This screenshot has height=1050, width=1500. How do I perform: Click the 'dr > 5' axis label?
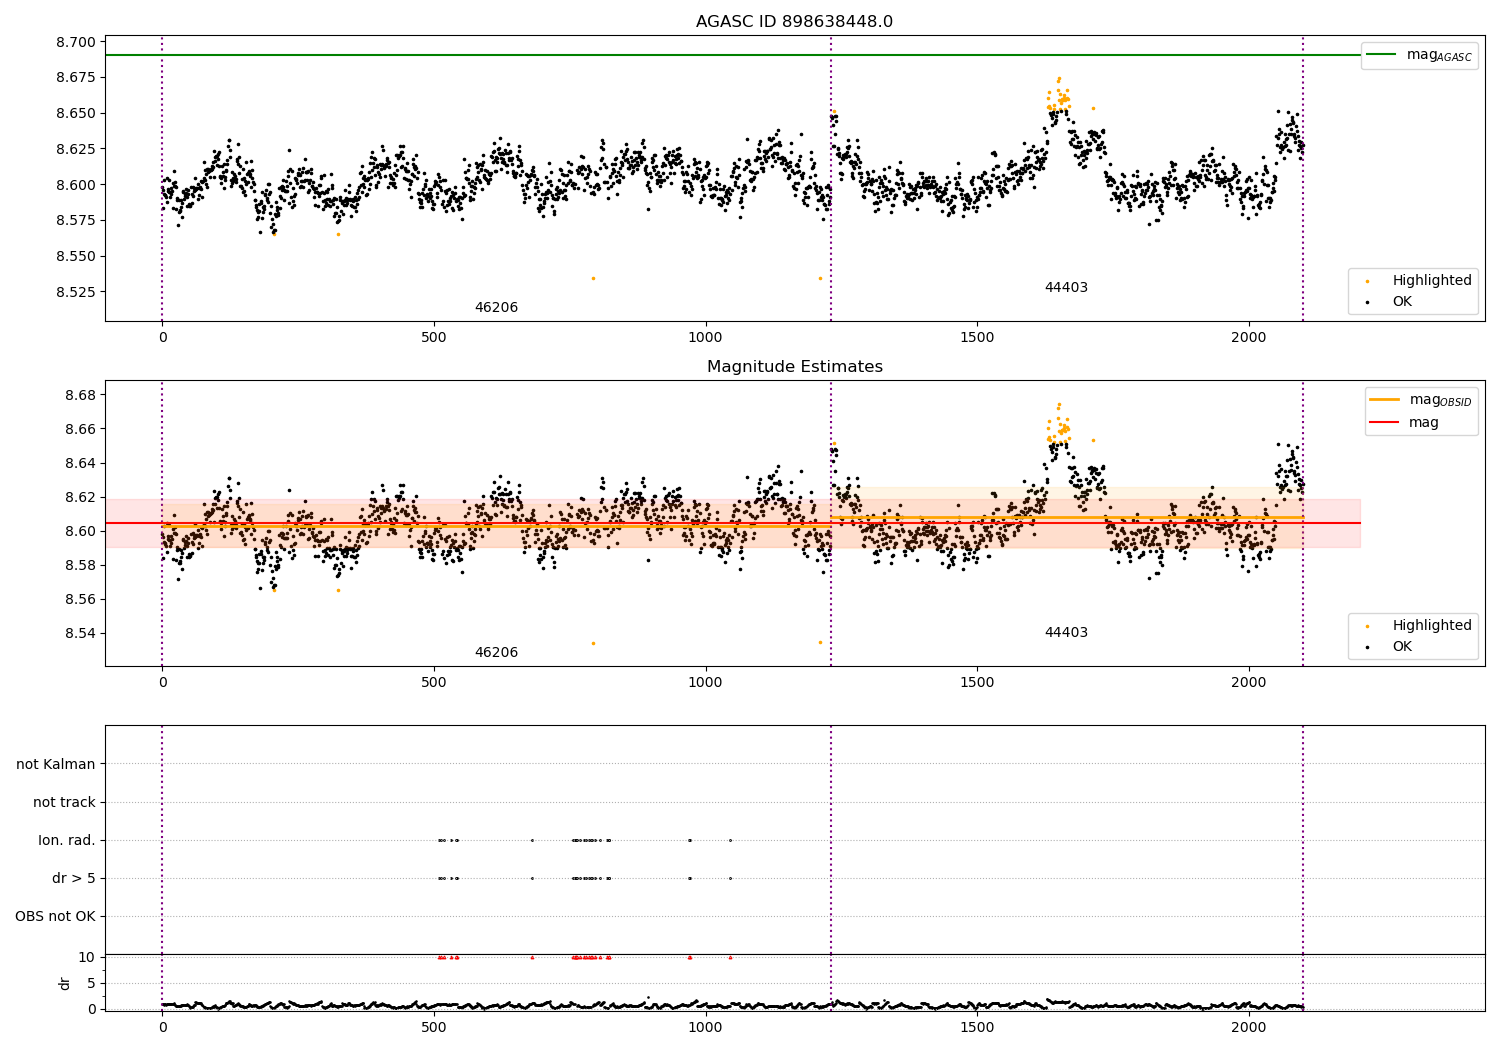pyautogui.click(x=74, y=878)
